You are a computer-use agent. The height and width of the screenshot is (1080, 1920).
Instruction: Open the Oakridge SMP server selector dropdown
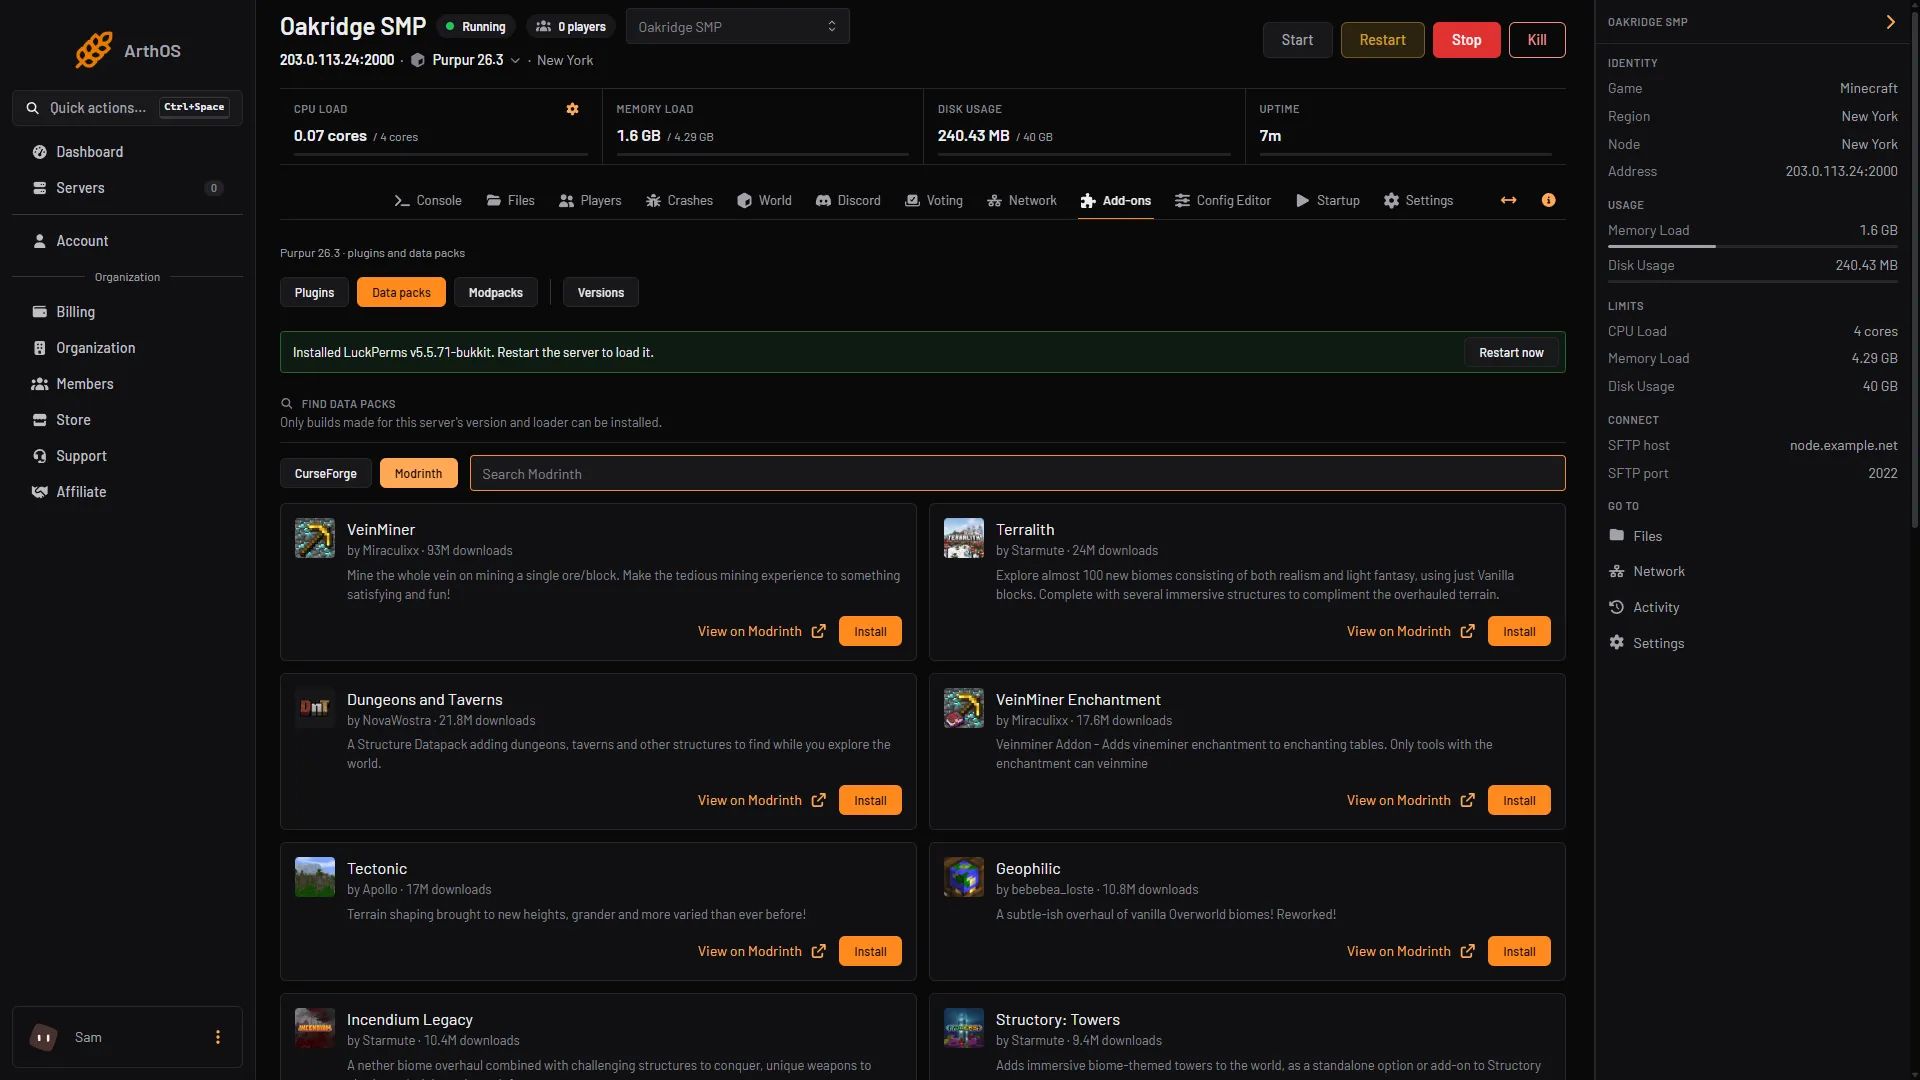(738, 26)
